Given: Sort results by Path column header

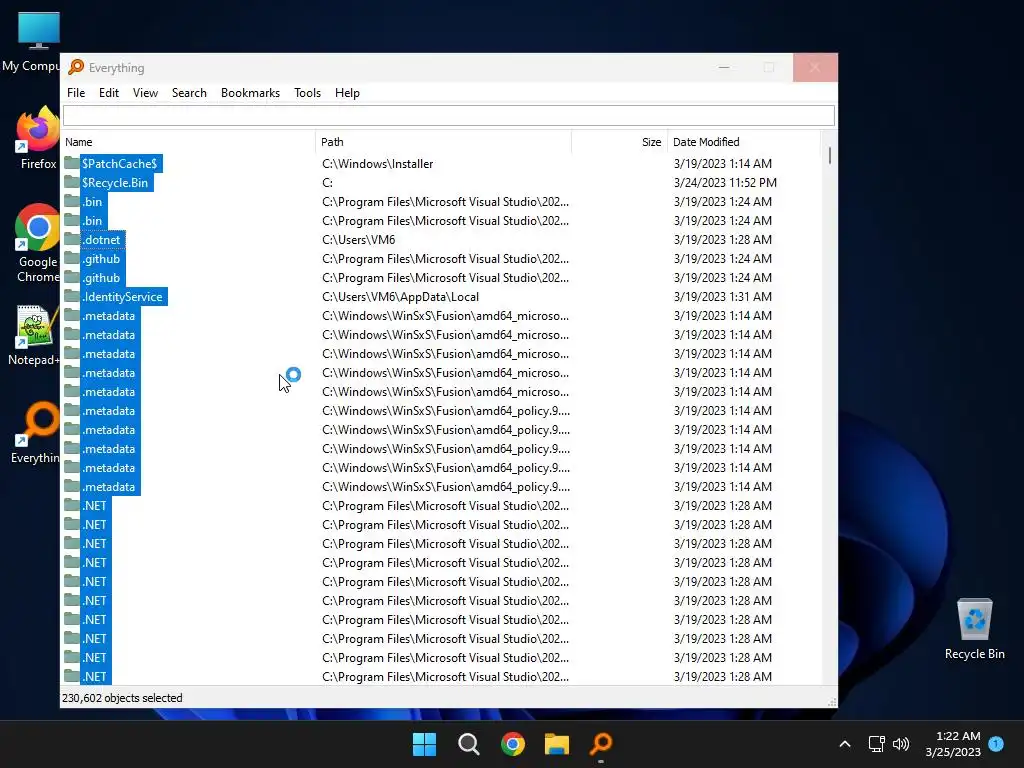Looking at the screenshot, I should pyautogui.click(x=444, y=142).
